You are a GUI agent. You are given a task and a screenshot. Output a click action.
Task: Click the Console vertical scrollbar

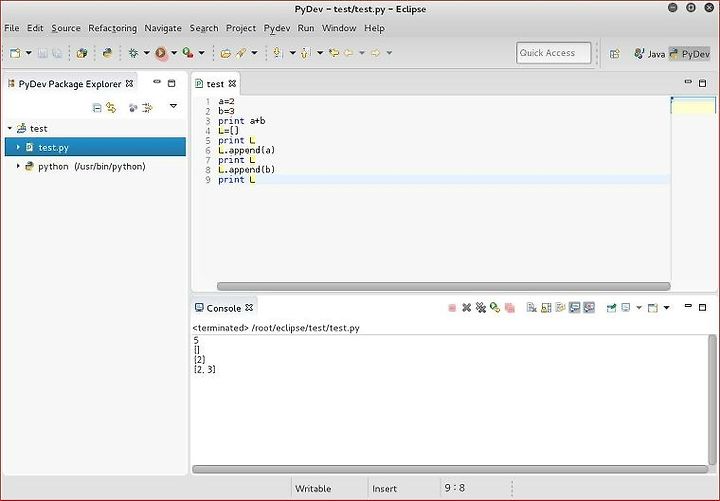tap(712, 400)
